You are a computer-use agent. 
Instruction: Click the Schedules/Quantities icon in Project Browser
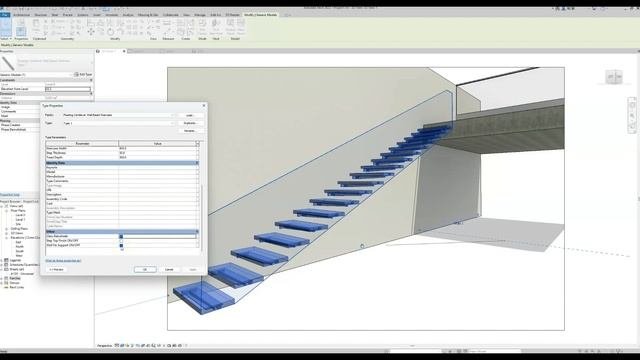click(6, 264)
